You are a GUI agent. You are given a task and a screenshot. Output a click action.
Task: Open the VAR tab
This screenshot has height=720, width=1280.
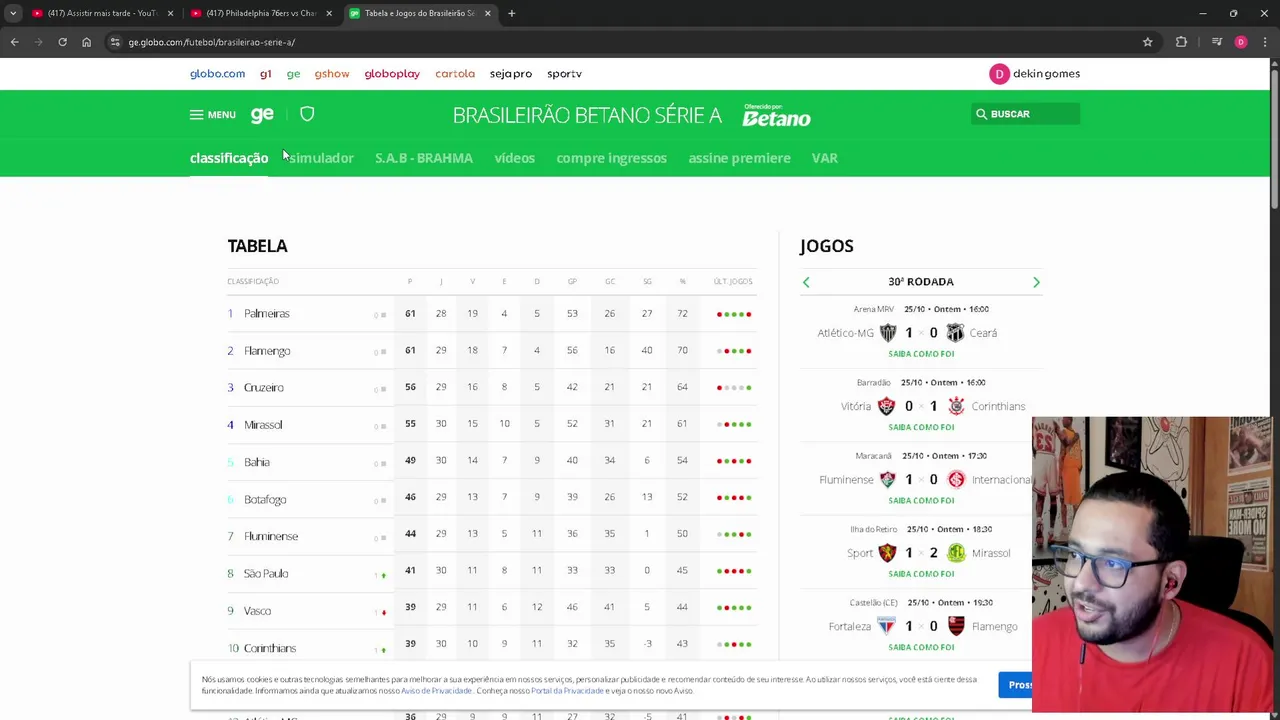(824, 158)
